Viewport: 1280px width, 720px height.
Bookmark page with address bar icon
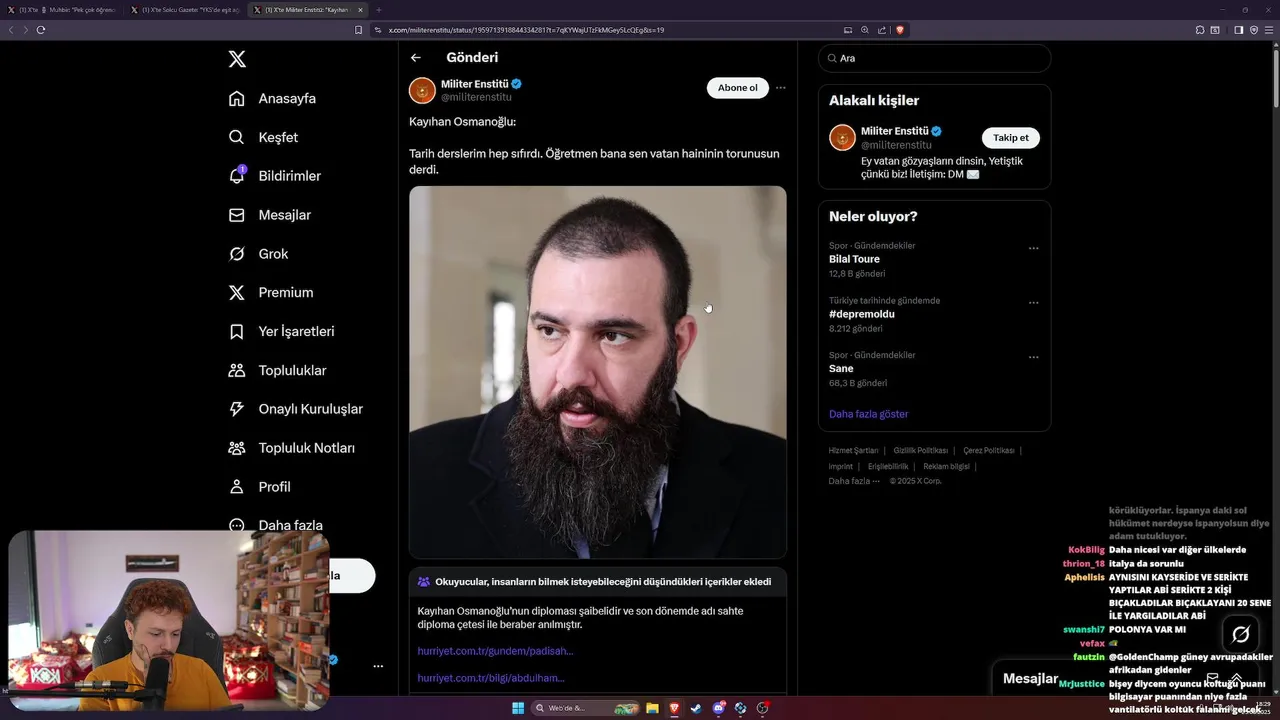[x=359, y=30]
